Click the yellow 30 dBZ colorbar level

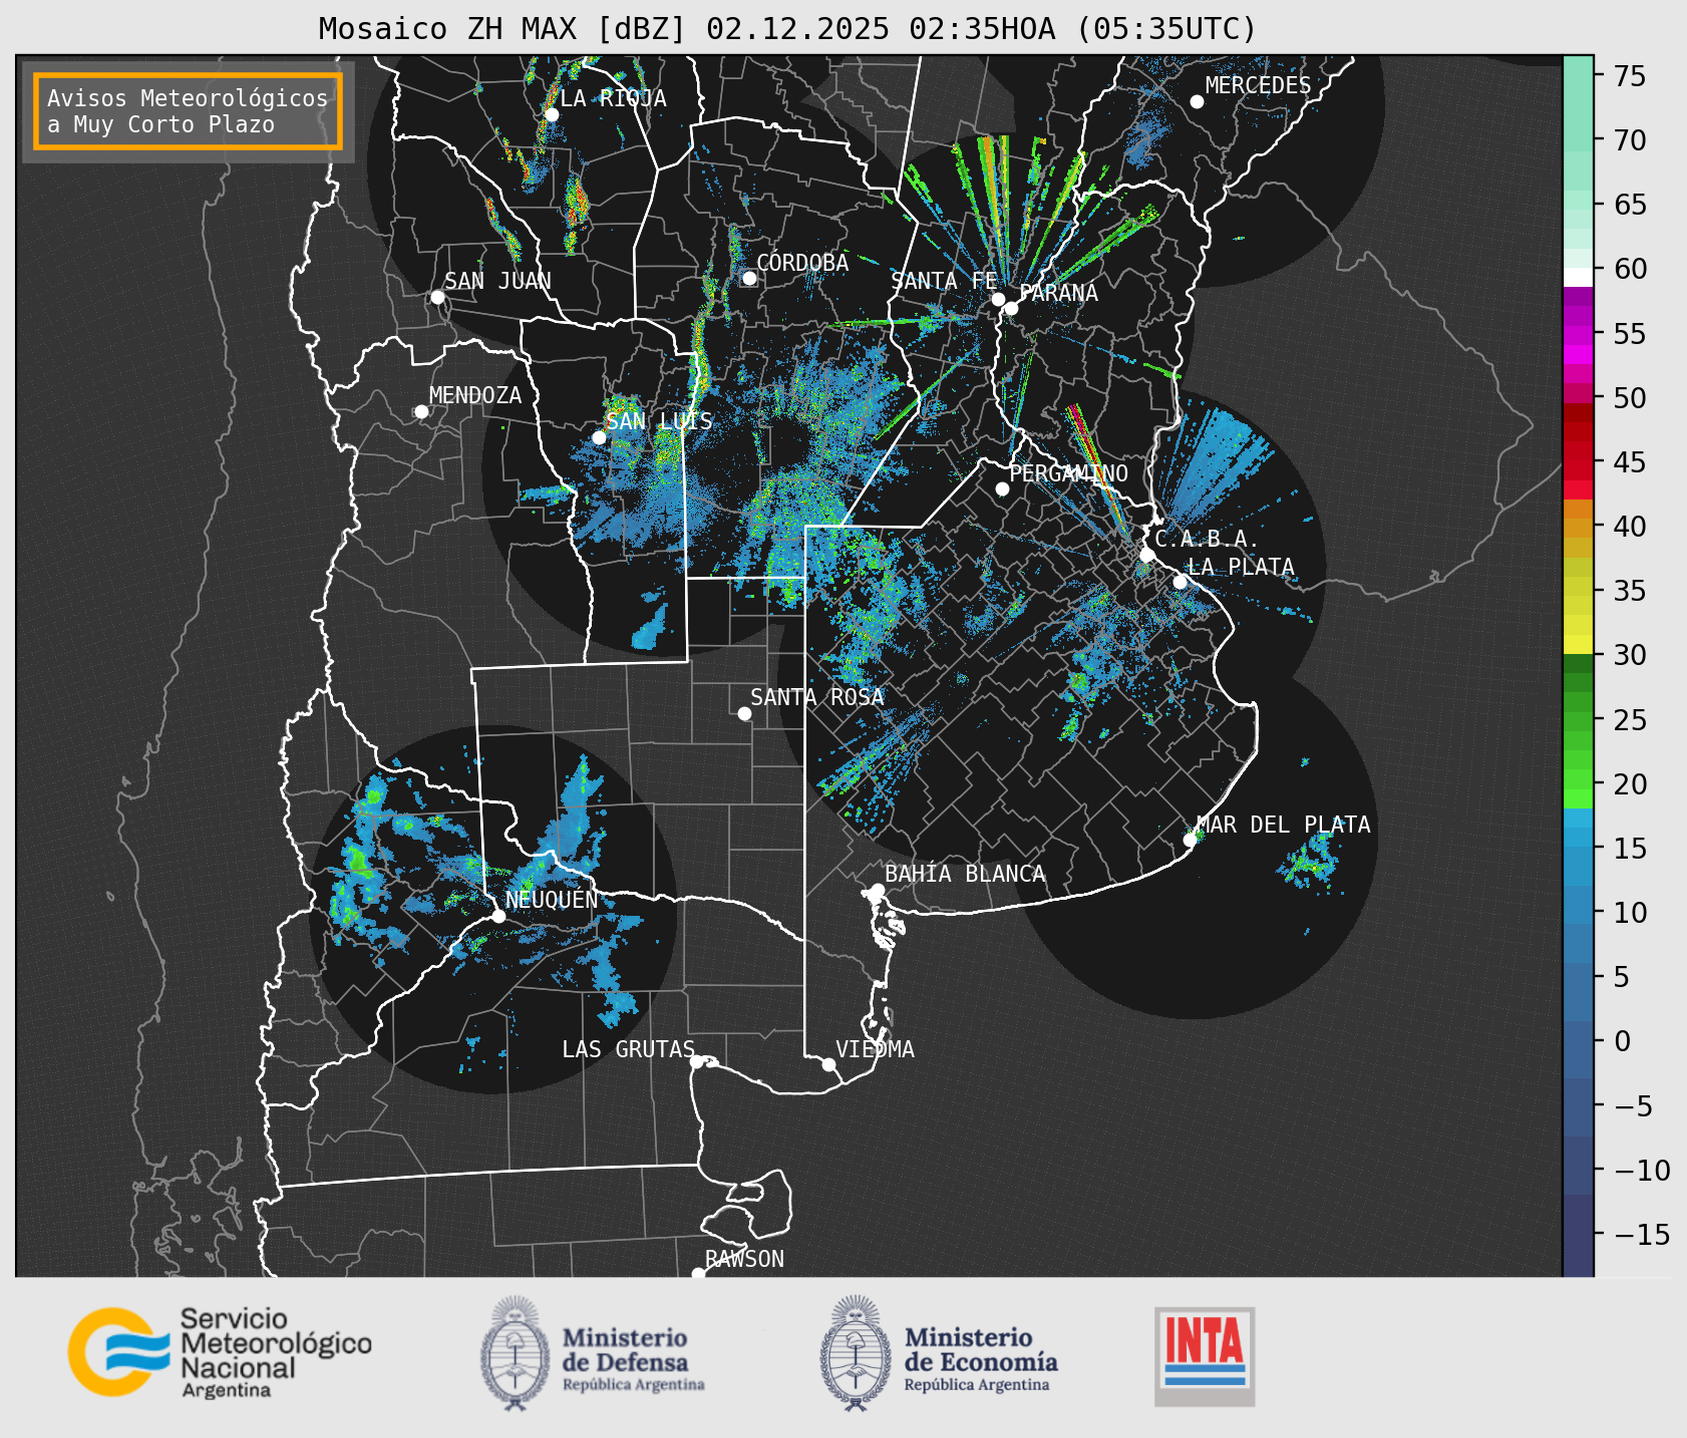coord(1578,647)
